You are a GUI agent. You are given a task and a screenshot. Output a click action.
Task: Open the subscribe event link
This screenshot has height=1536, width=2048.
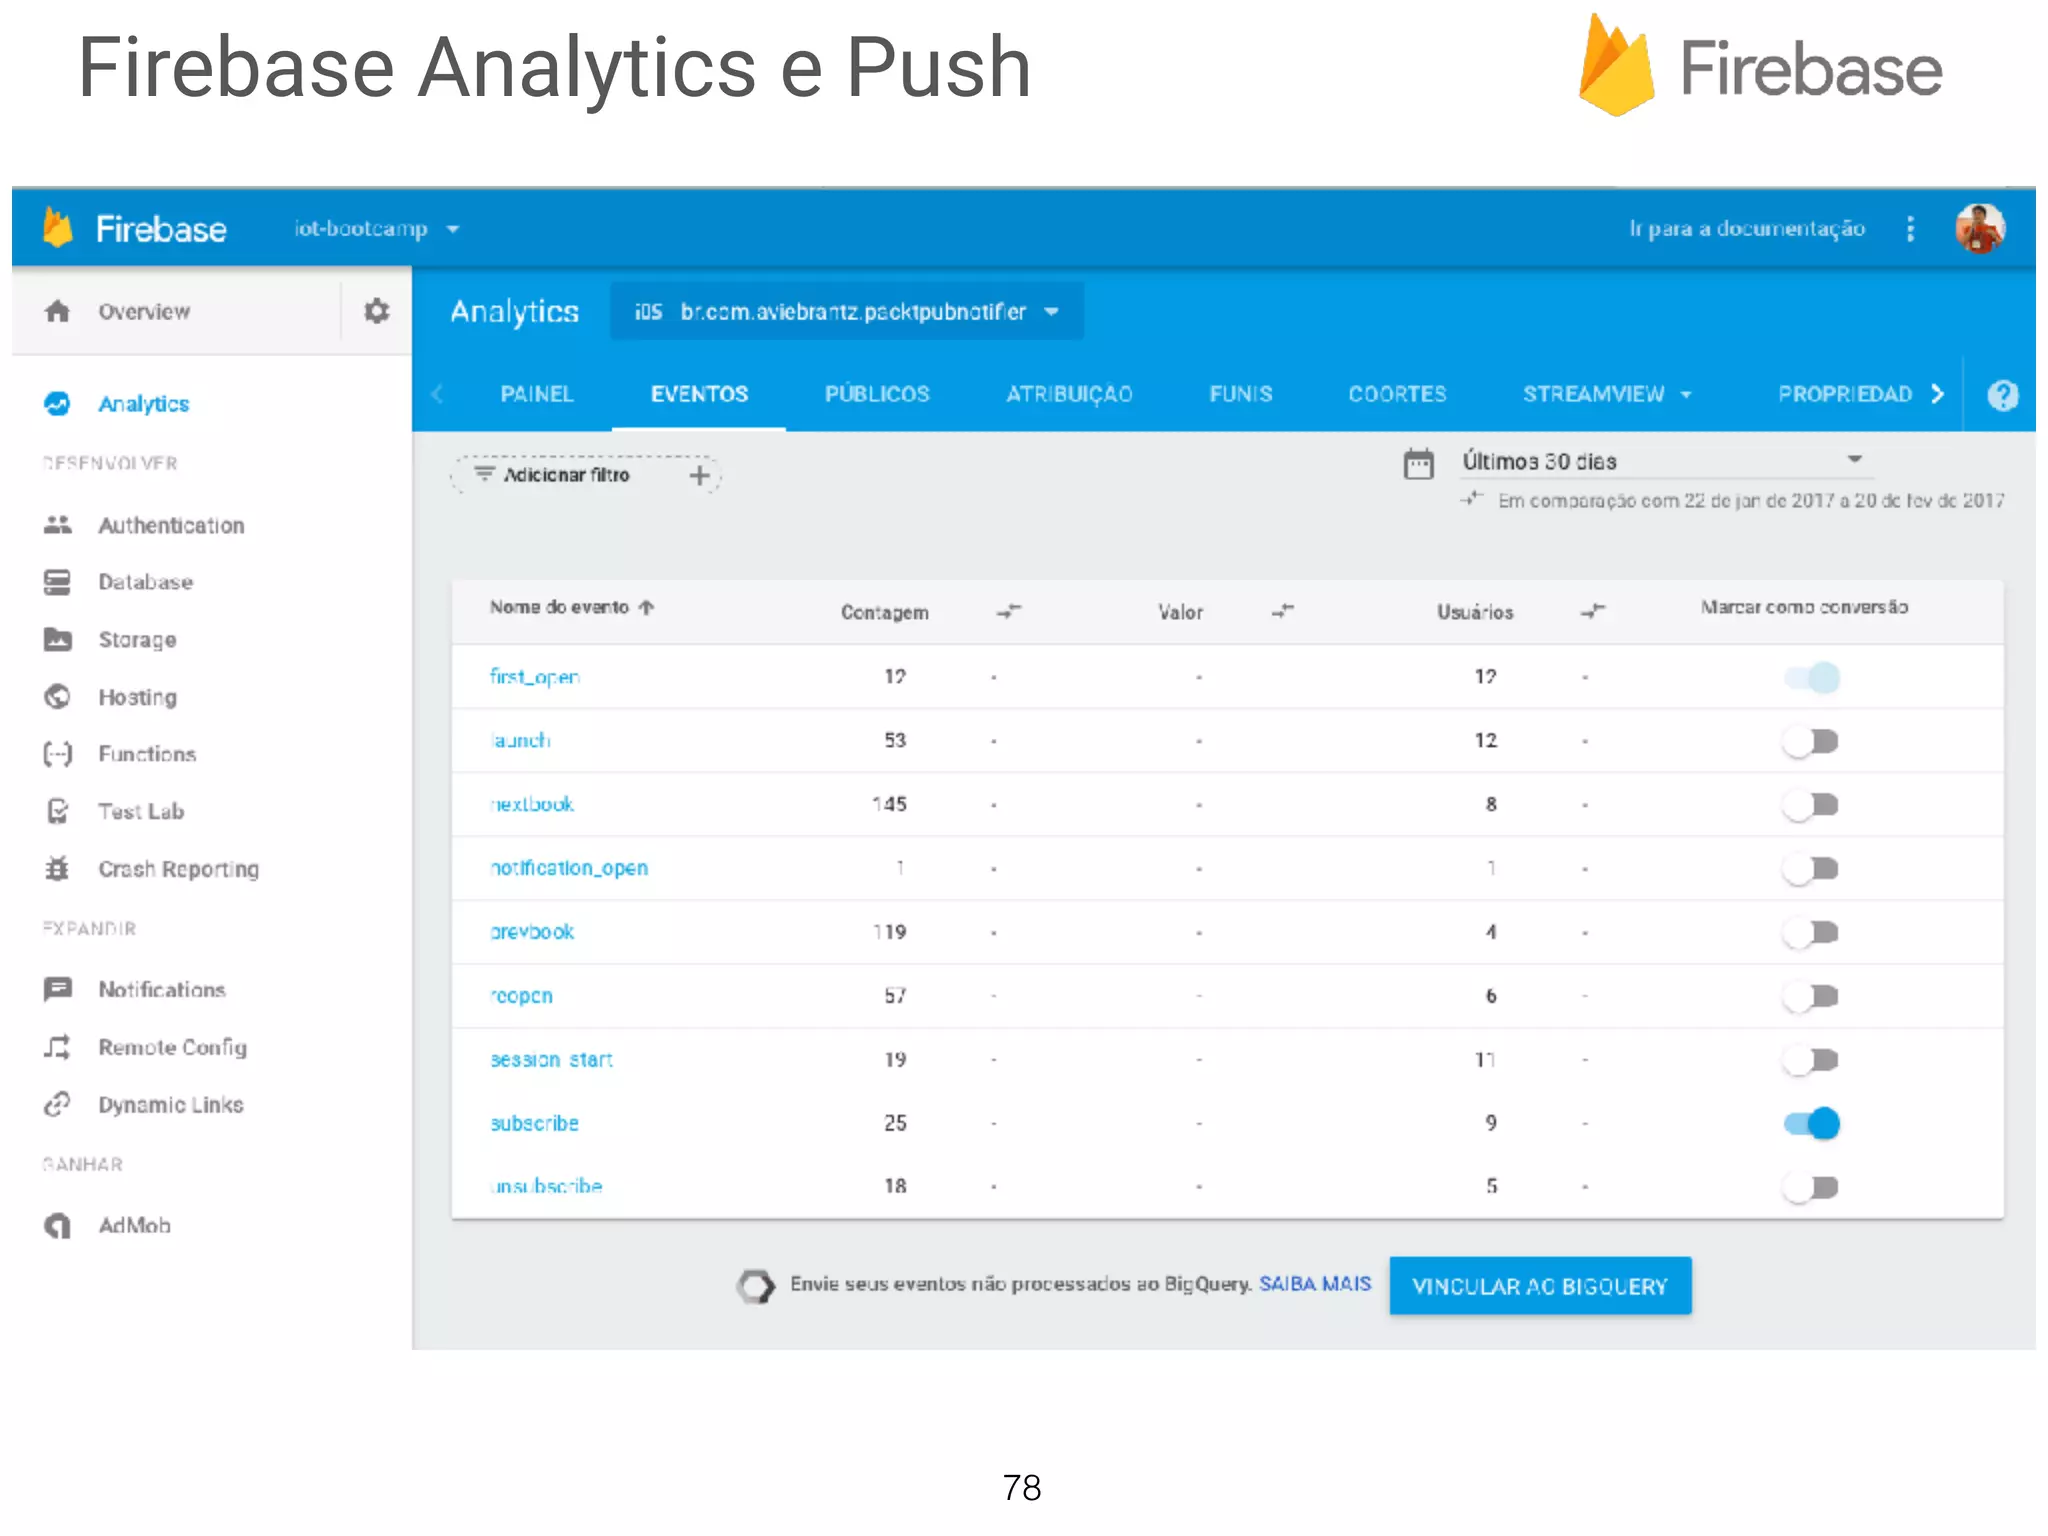(535, 1123)
